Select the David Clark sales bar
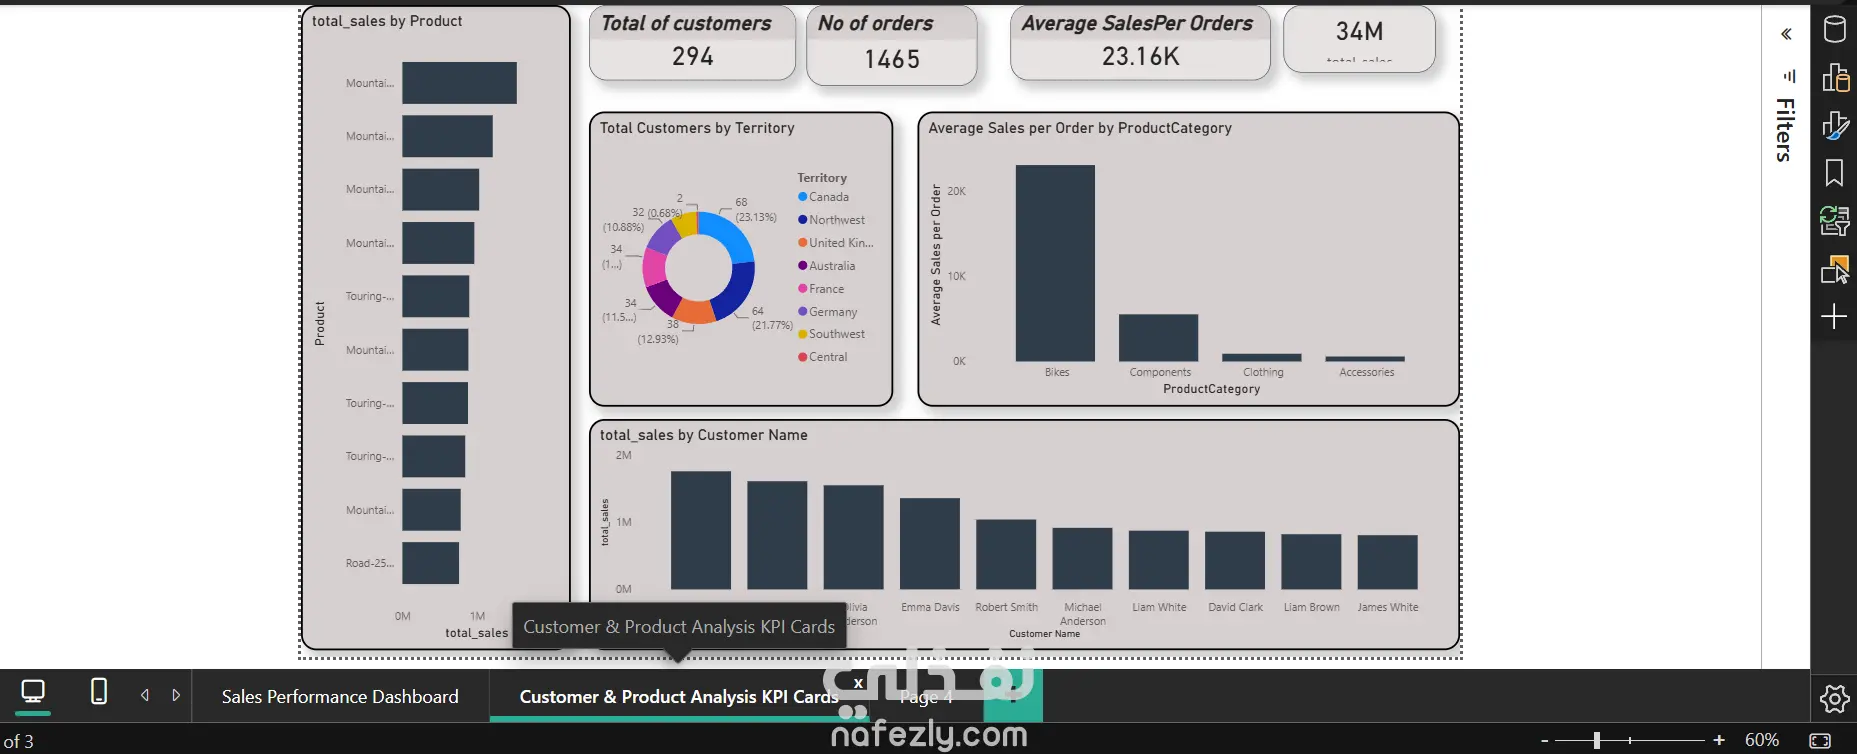The image size is (1857, 754). tap(1235, 560)
